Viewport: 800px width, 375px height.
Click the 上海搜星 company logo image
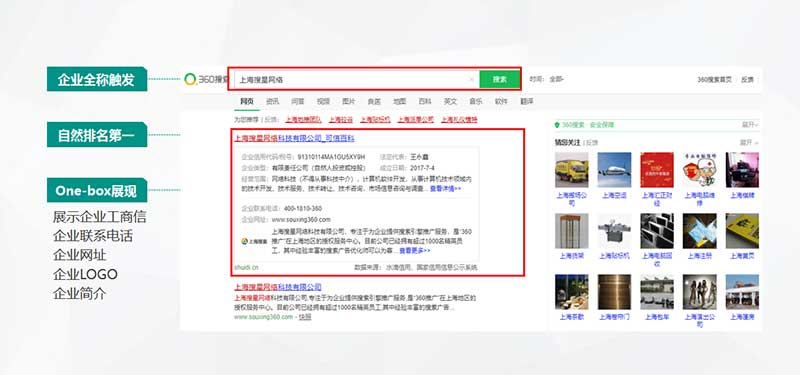tap(255, 241)
